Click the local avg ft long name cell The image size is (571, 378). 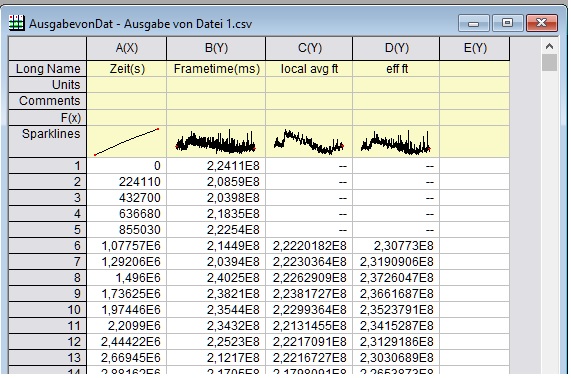pyautogui.click(x=309, y=68)
